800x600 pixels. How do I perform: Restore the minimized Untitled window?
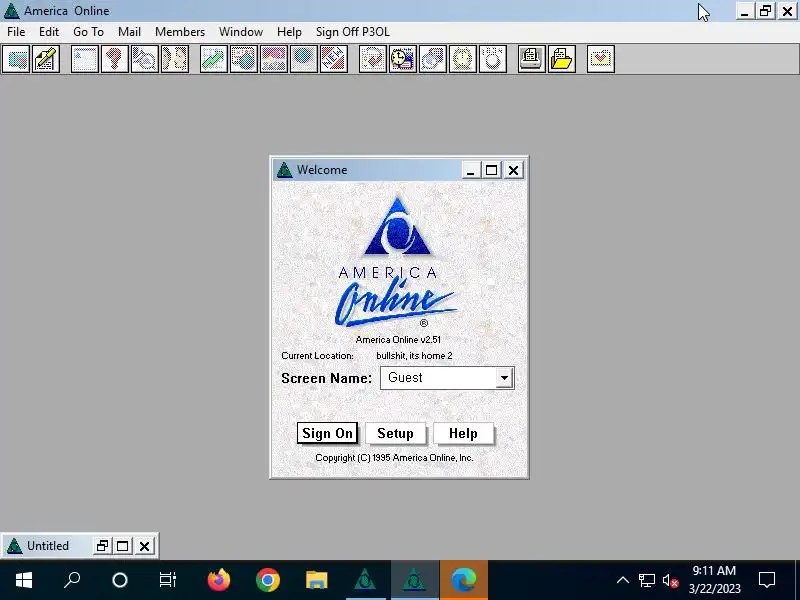click(x=102, y=546)
